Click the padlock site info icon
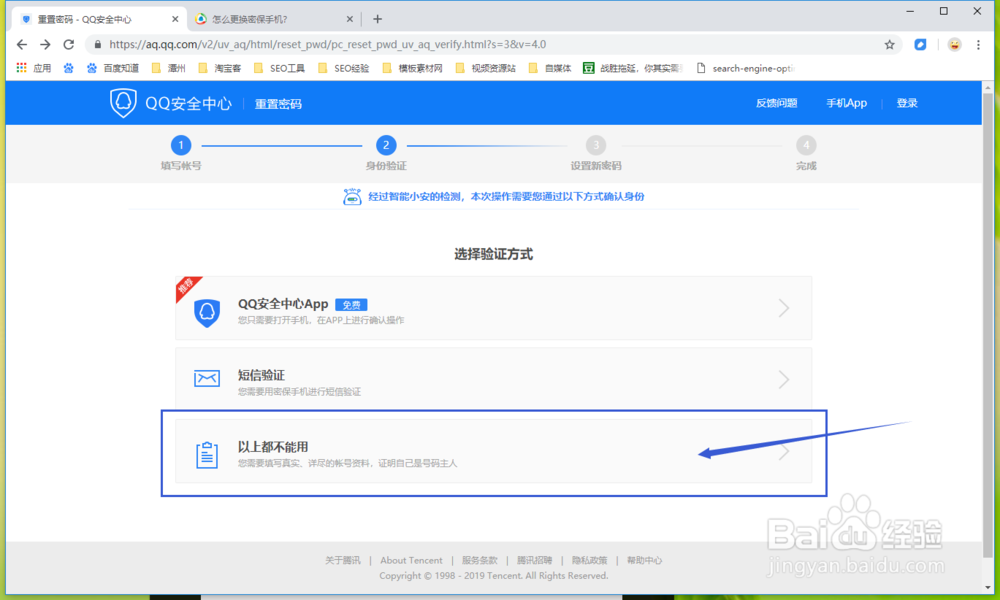 click(98, 45)
